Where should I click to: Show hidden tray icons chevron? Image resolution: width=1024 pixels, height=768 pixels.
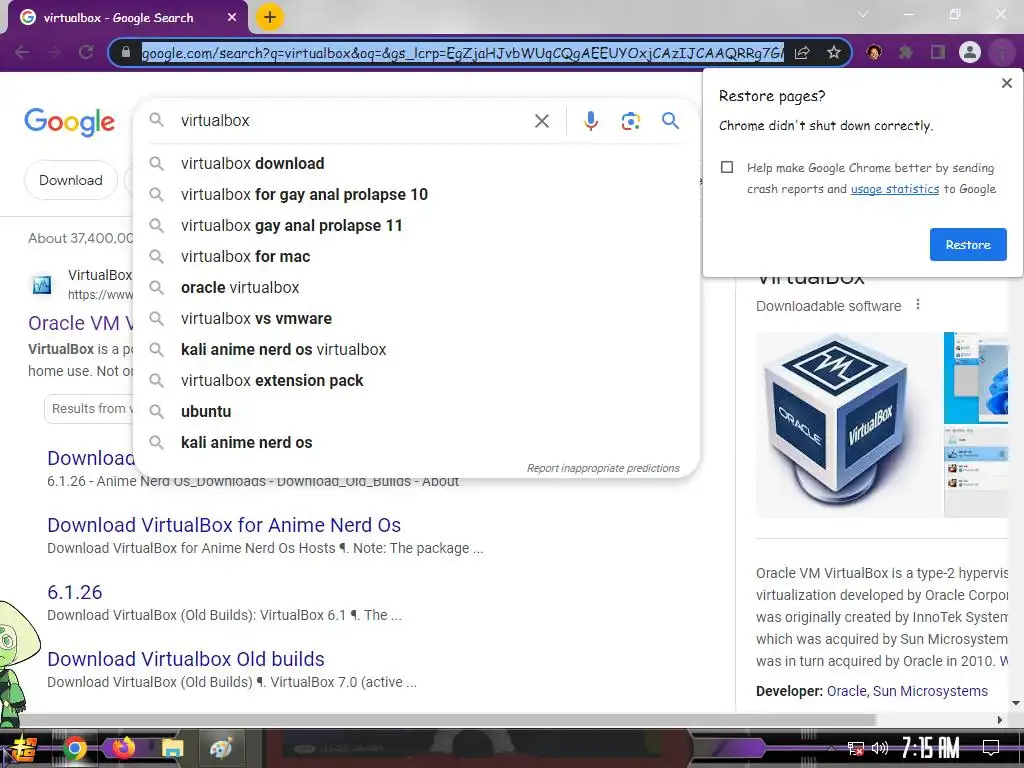click(831, 748)
